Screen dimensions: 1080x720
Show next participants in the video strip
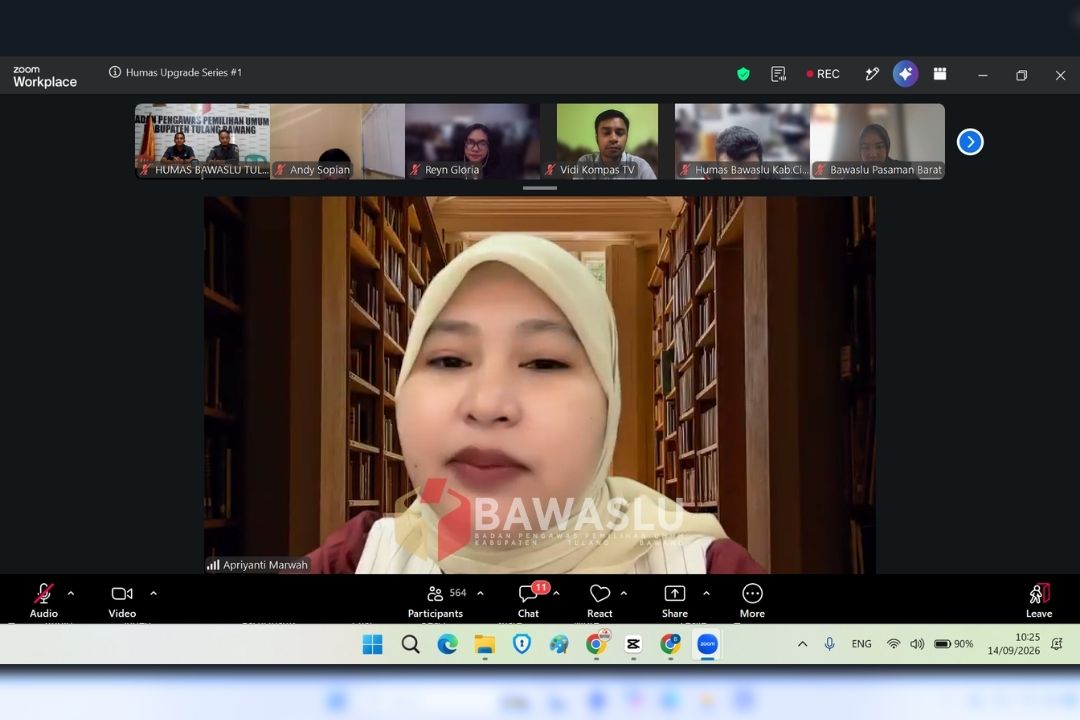pyautogui.click(x=970, y=142)
